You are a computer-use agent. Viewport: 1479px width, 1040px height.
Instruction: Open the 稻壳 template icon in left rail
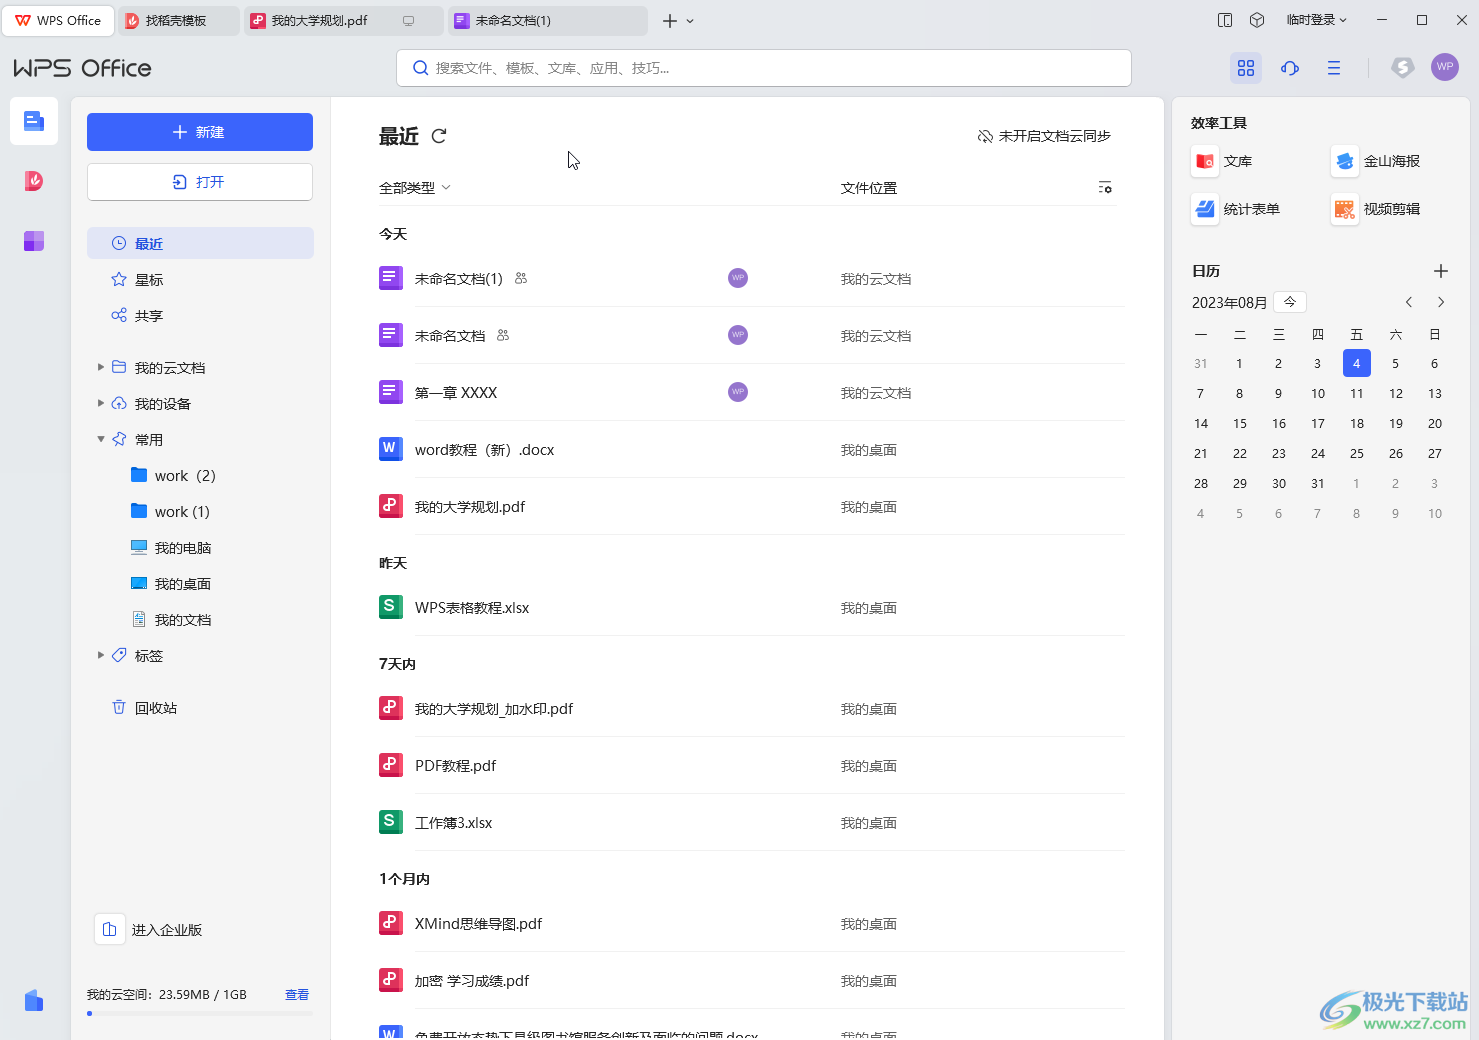34,181
